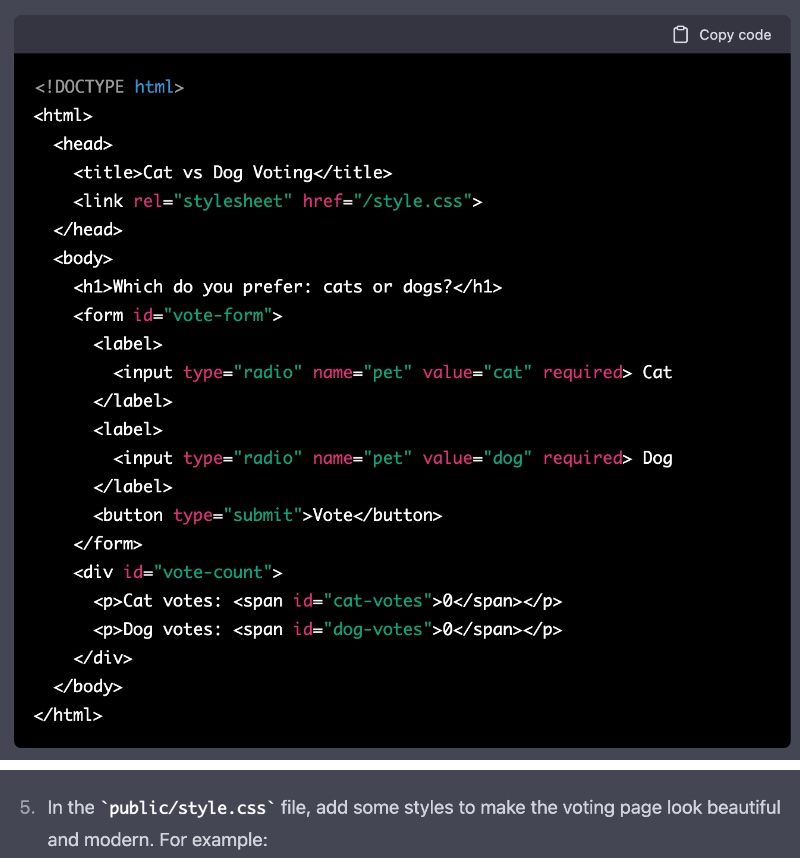
Task: Click the Vote button label in the code
Action: (330, 514)
